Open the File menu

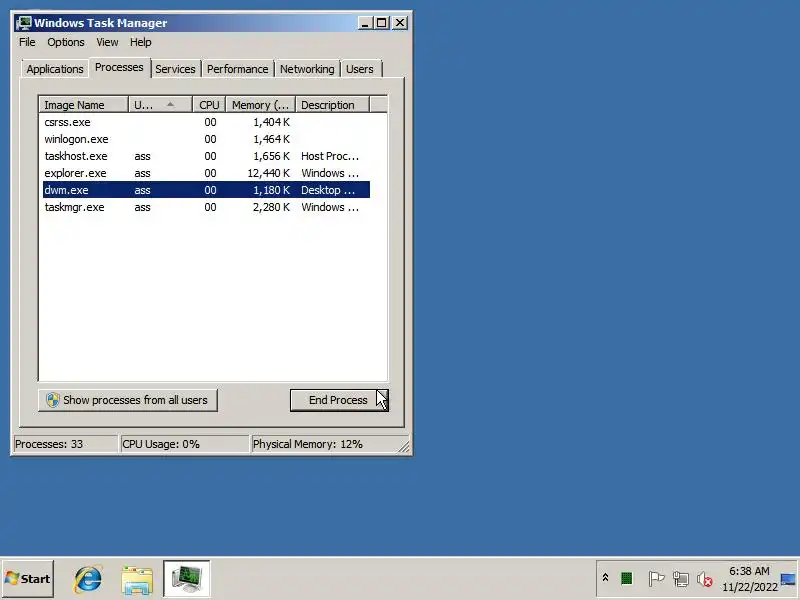(x=27, y=42)
